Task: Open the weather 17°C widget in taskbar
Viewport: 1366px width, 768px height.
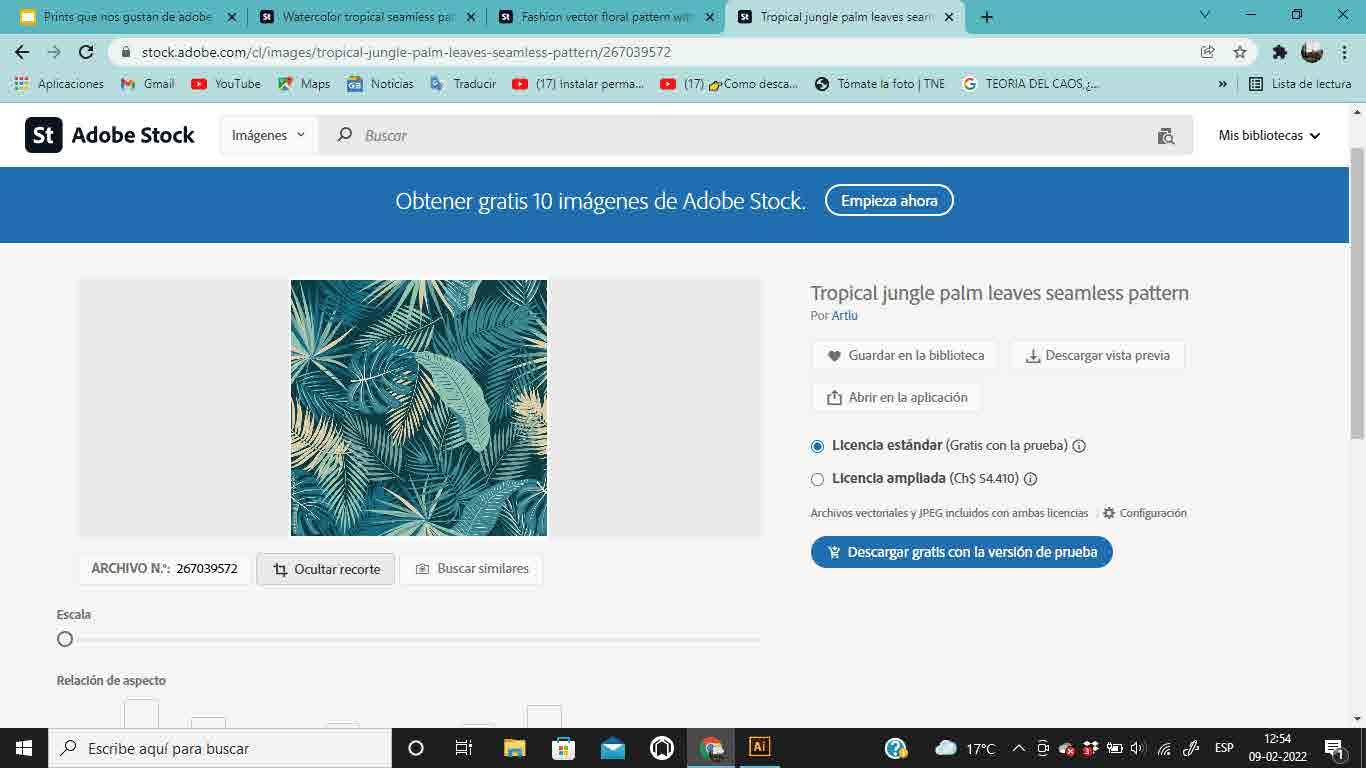Action: tap(965, 748)
